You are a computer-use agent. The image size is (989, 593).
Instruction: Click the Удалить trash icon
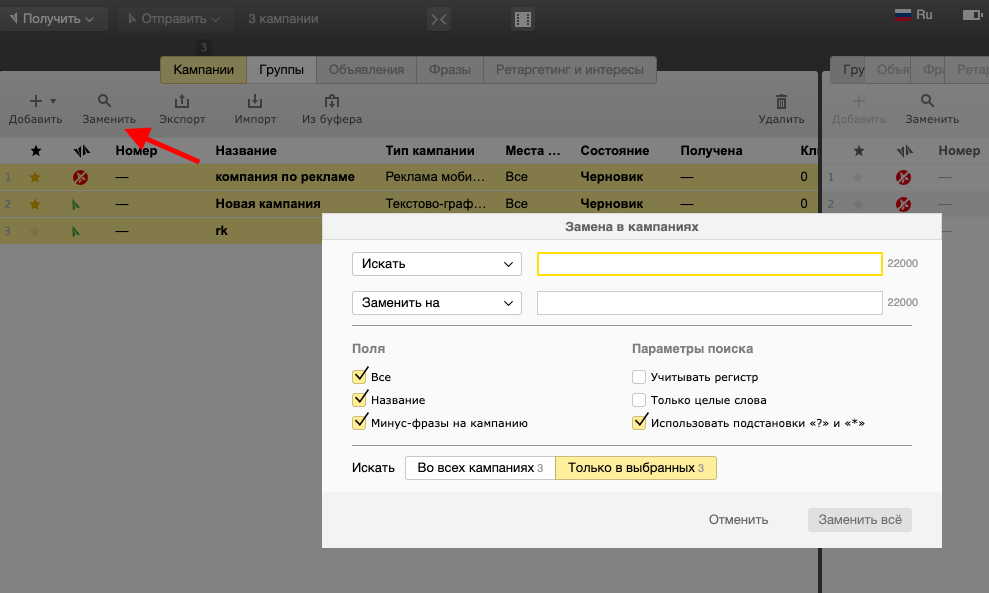pyautogui.click(x=781, y=101)
